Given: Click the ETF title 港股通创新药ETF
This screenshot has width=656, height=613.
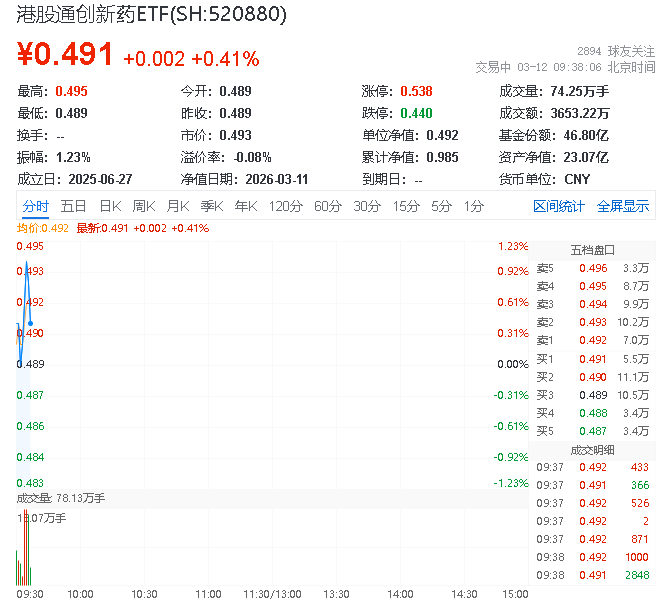Looking at the screenshot, I should (x=152, y=15).
